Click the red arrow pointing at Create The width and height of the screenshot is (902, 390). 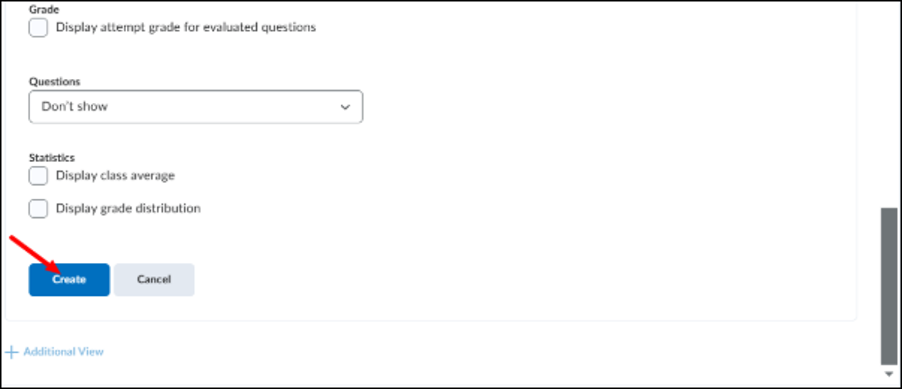pyautogui.click(x=36, y=253)
